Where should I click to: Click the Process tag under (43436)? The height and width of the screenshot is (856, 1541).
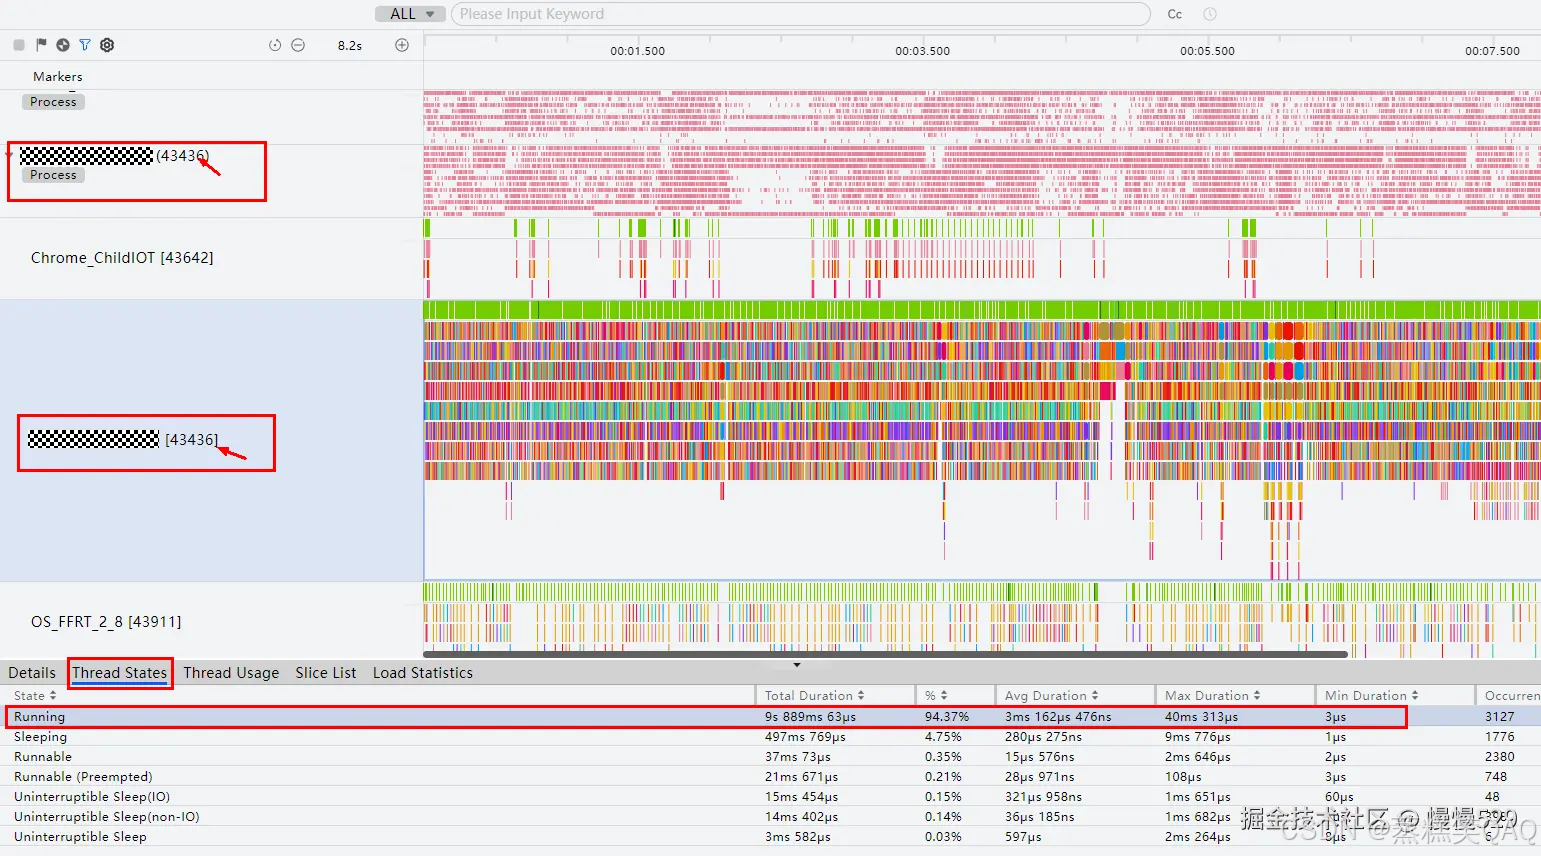(53, 175)
